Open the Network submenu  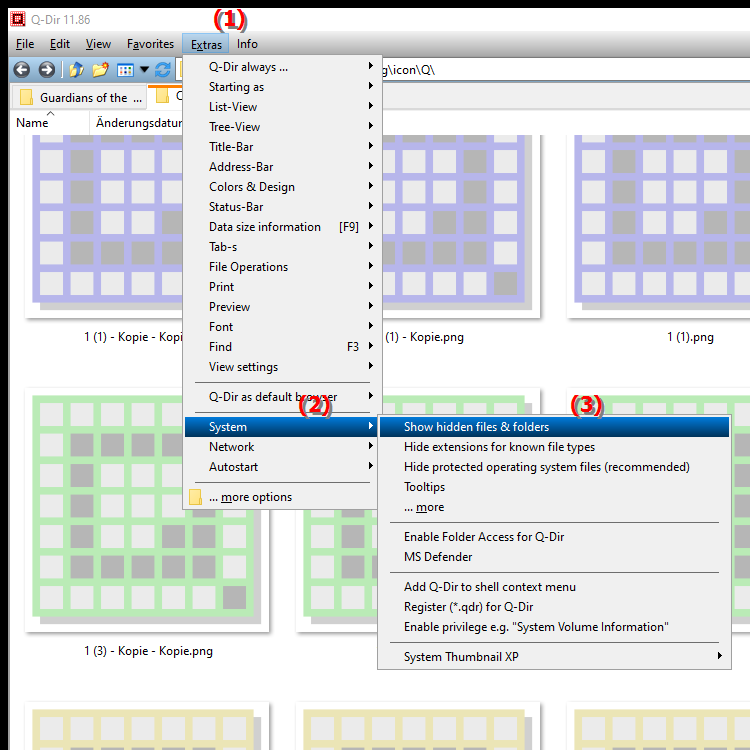tap(282, 447)
